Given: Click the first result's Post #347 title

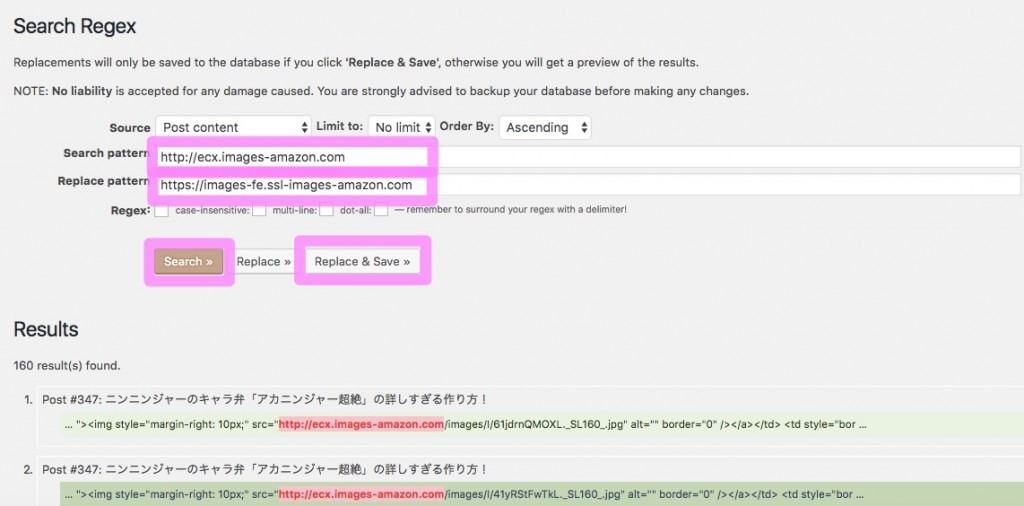Looking at the screenshot, I should pyautogui.click(x=265, y=399).
